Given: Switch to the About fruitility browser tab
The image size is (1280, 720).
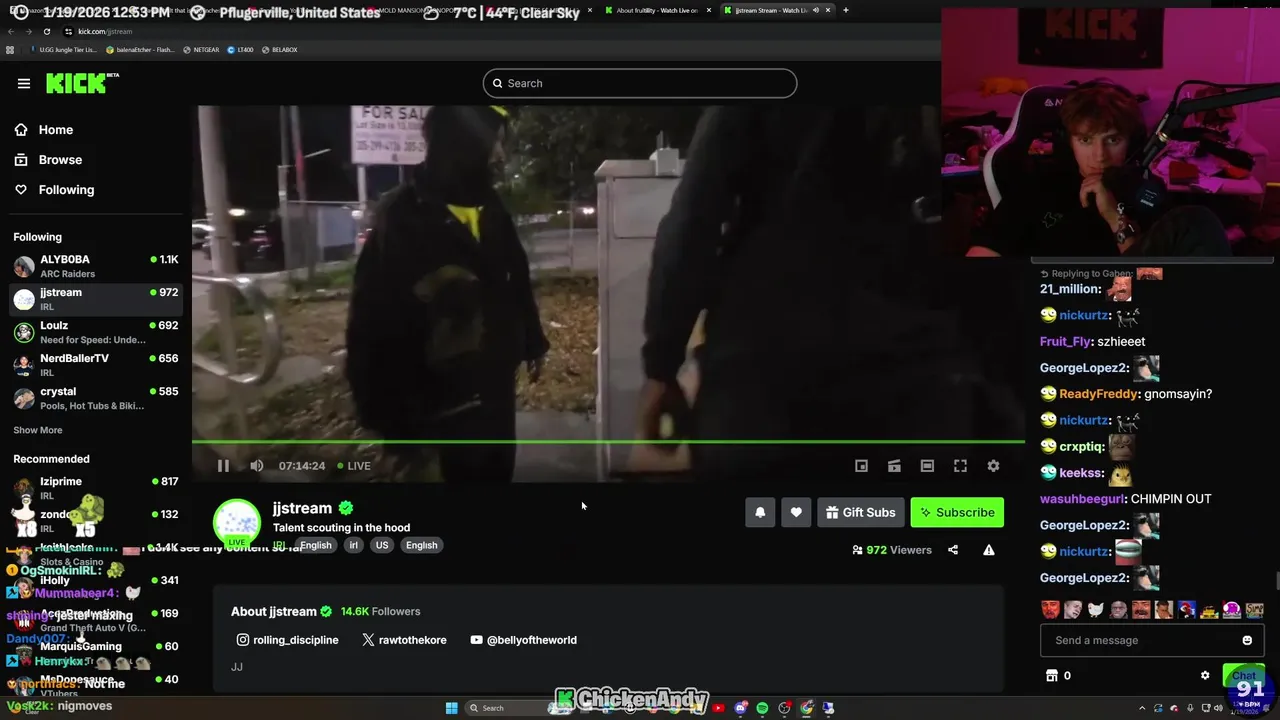Looking at the screenshot, I should pos(658,10).
